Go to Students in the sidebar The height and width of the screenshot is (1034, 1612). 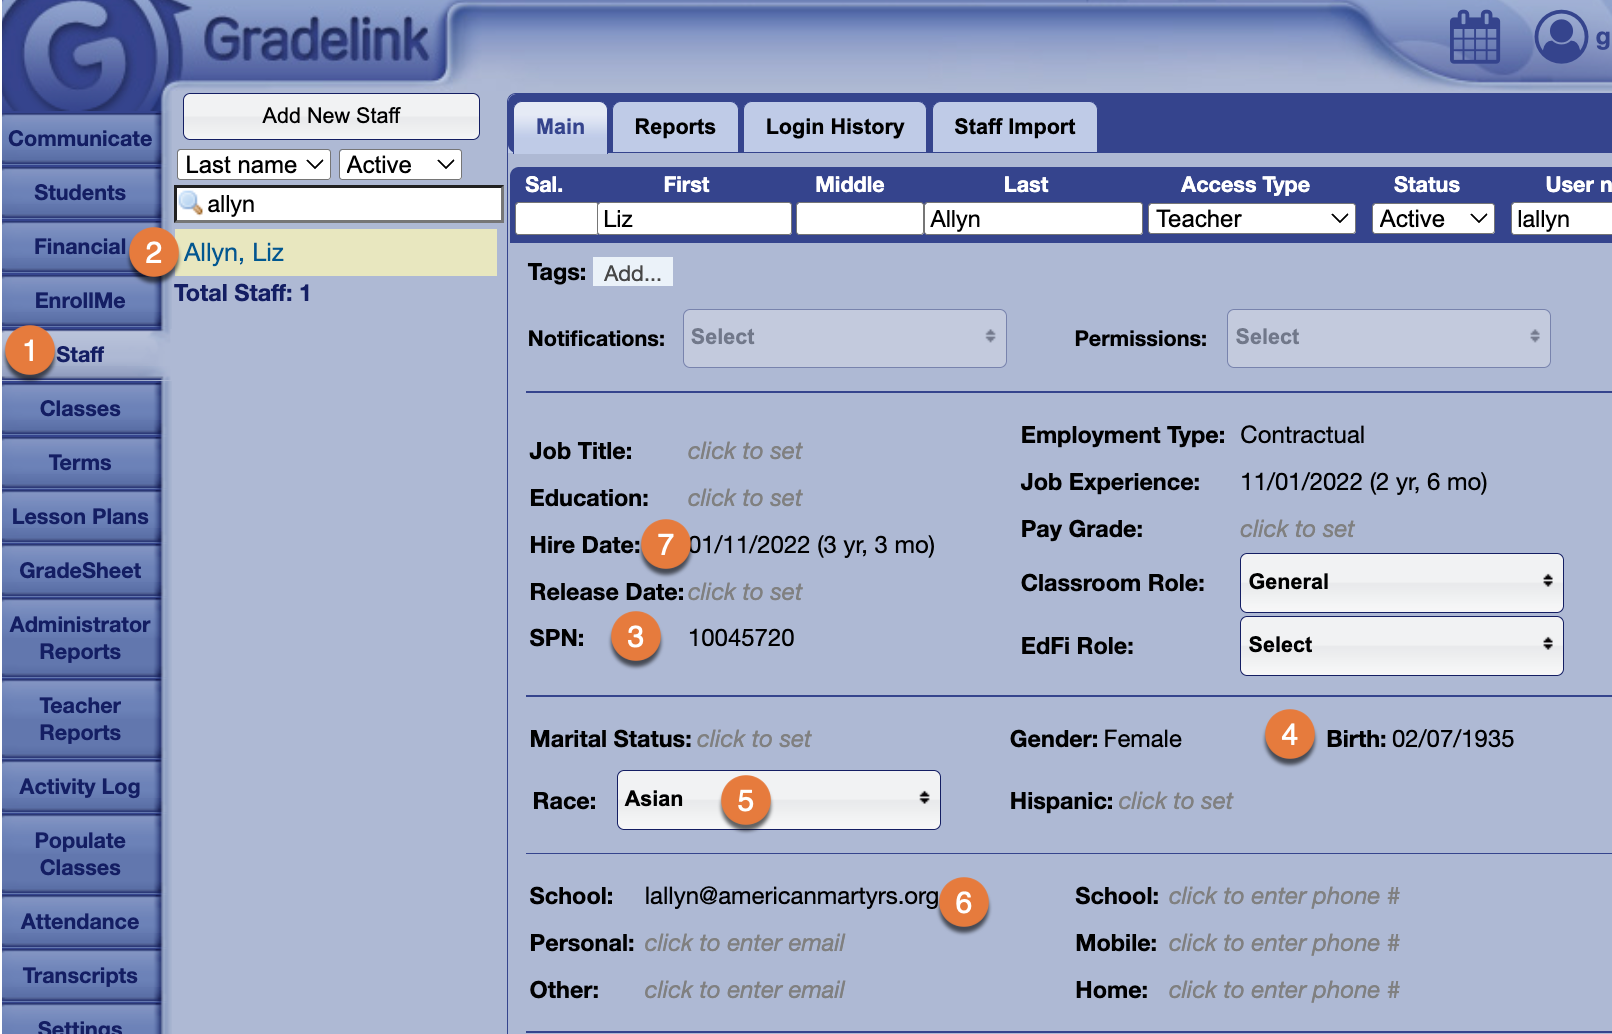pos(80,193)
